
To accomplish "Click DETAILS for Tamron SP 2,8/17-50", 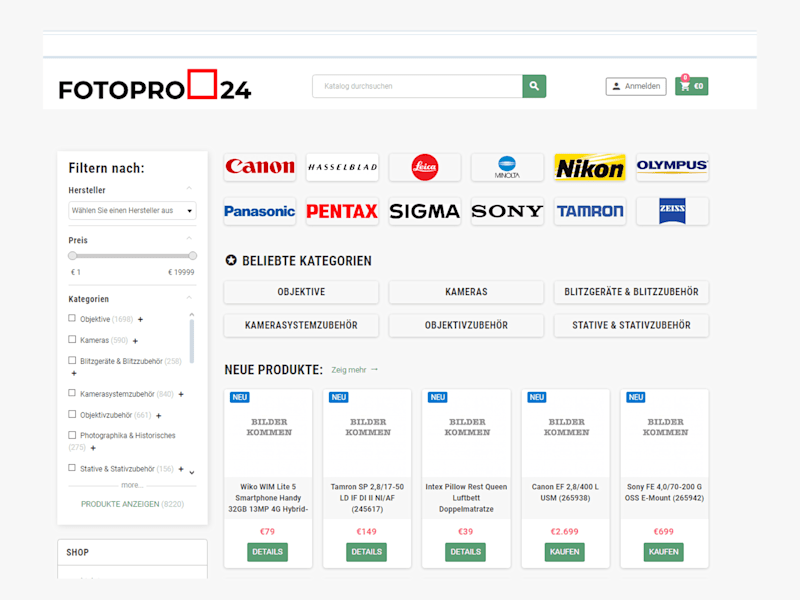I will point(366,552).
